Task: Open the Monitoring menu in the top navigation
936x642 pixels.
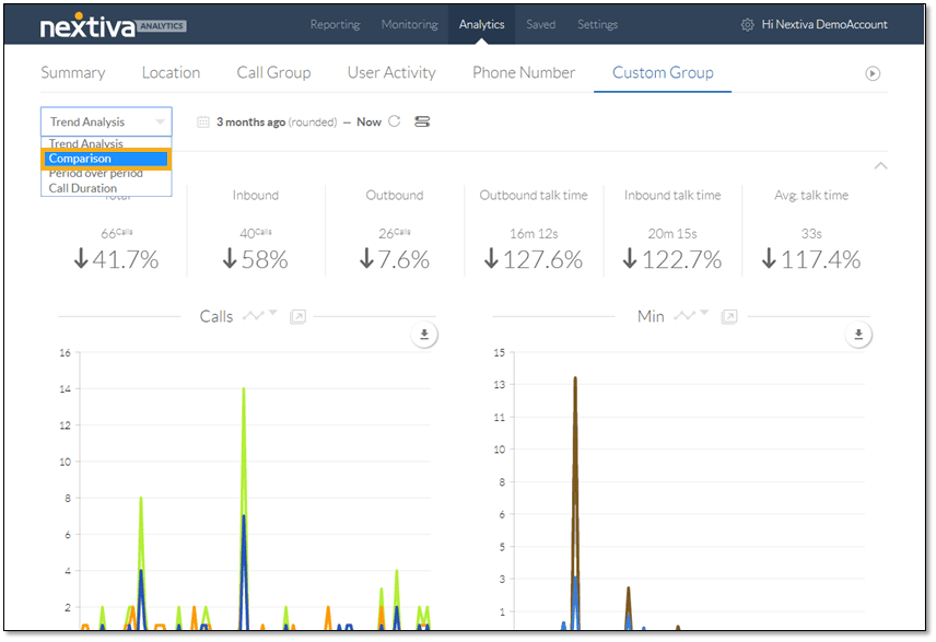Action: pos(409,24)
